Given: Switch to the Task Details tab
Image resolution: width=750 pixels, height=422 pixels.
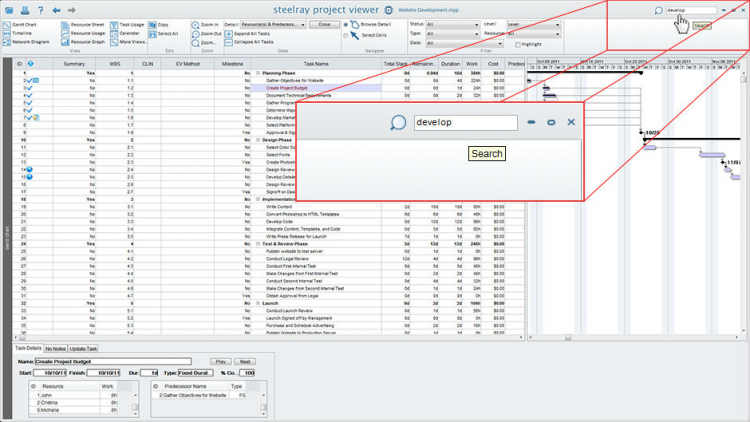Looking at the screenshot, I should click(x=28, y=348).
